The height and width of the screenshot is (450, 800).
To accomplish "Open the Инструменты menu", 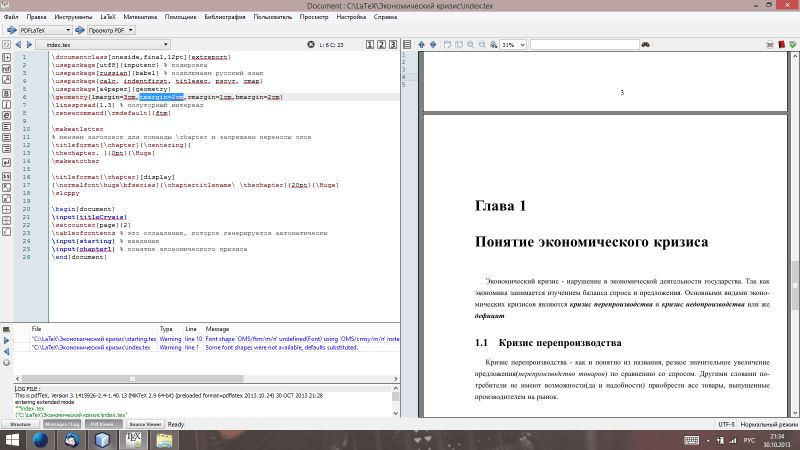I will 73,17.
